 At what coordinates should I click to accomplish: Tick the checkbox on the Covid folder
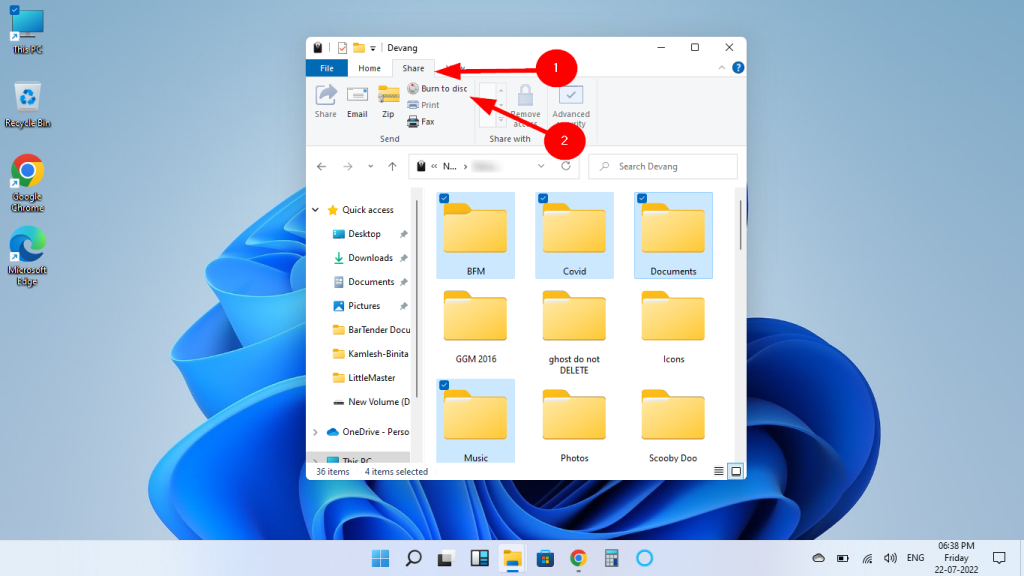coord(543,197)
